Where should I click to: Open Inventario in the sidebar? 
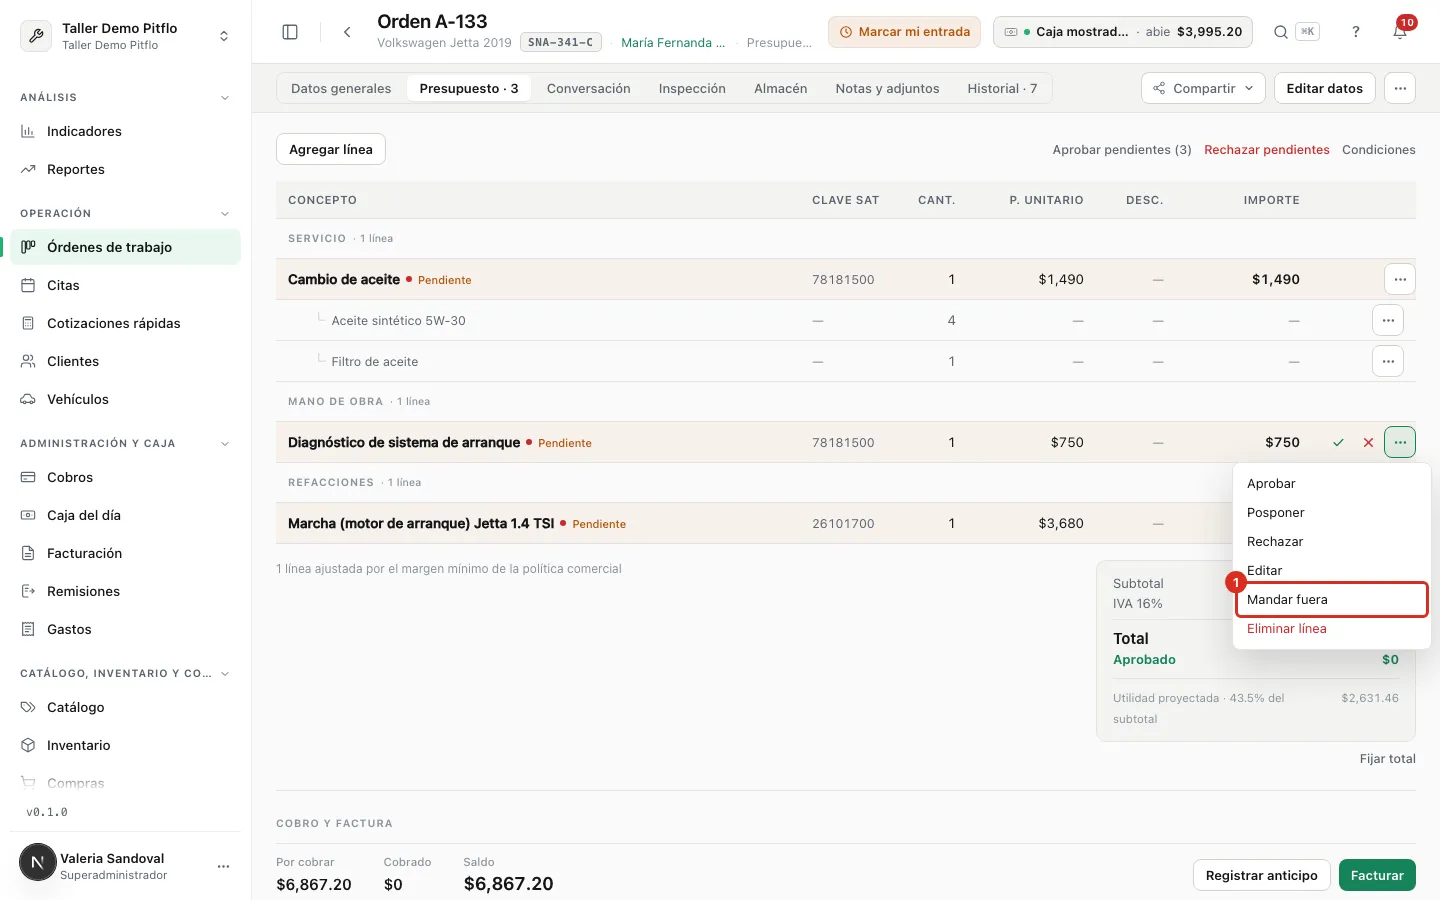[x=125, y=745]
